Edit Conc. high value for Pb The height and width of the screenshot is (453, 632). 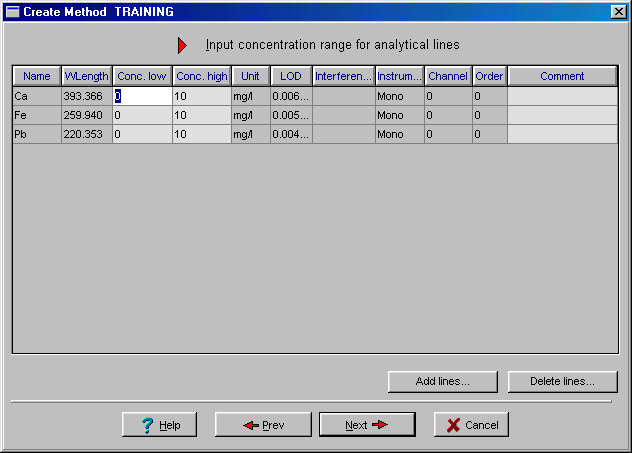pyautogui.click(x=202, y=134)
